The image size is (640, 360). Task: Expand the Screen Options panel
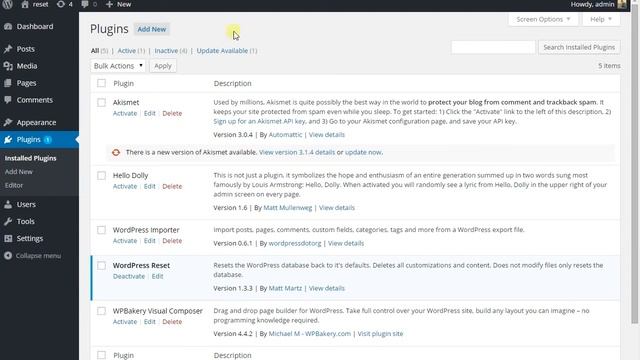click(x=543, y=19)
